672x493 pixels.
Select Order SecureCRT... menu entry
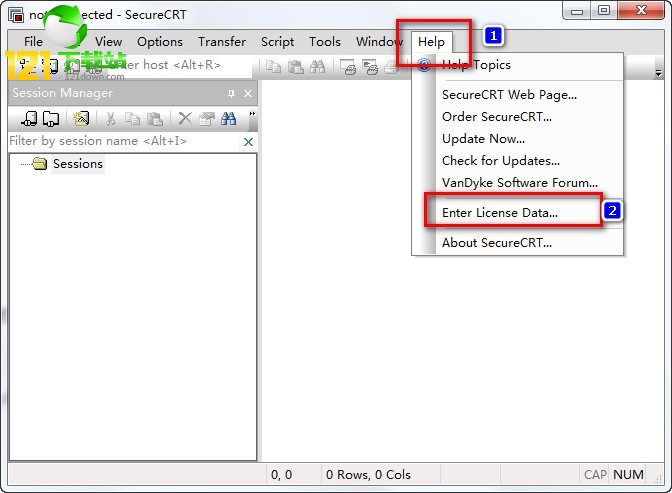point(517,117)
